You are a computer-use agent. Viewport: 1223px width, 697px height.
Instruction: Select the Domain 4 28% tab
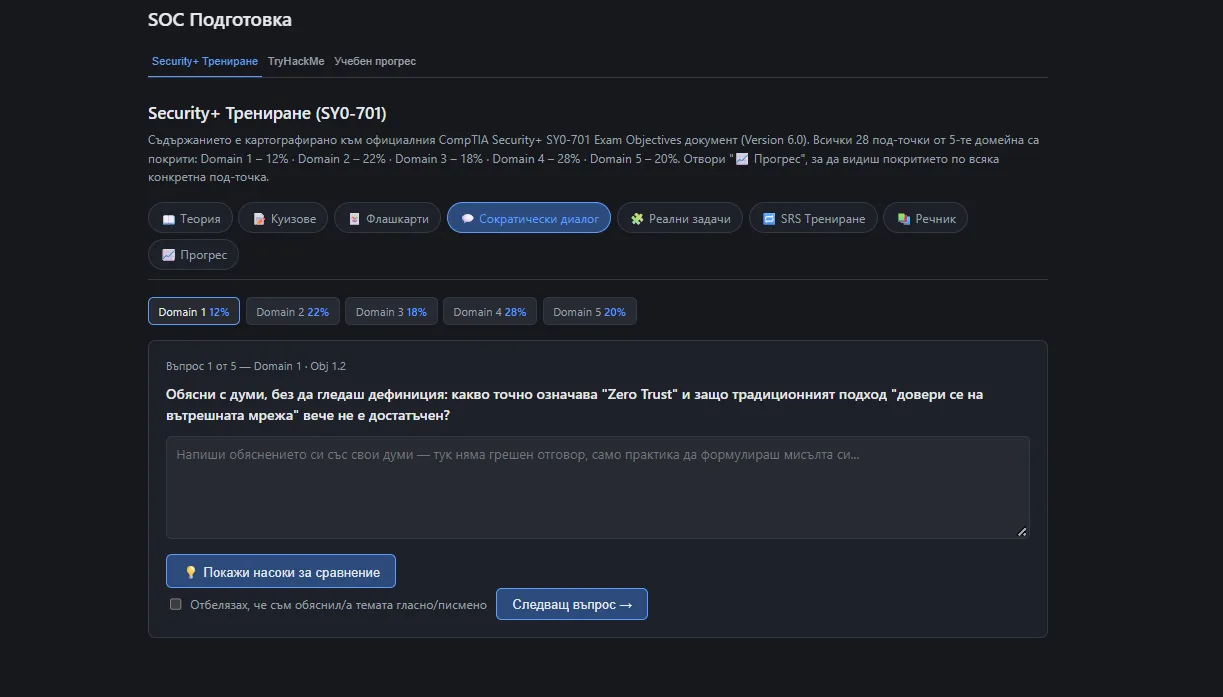tap(490, 312)
